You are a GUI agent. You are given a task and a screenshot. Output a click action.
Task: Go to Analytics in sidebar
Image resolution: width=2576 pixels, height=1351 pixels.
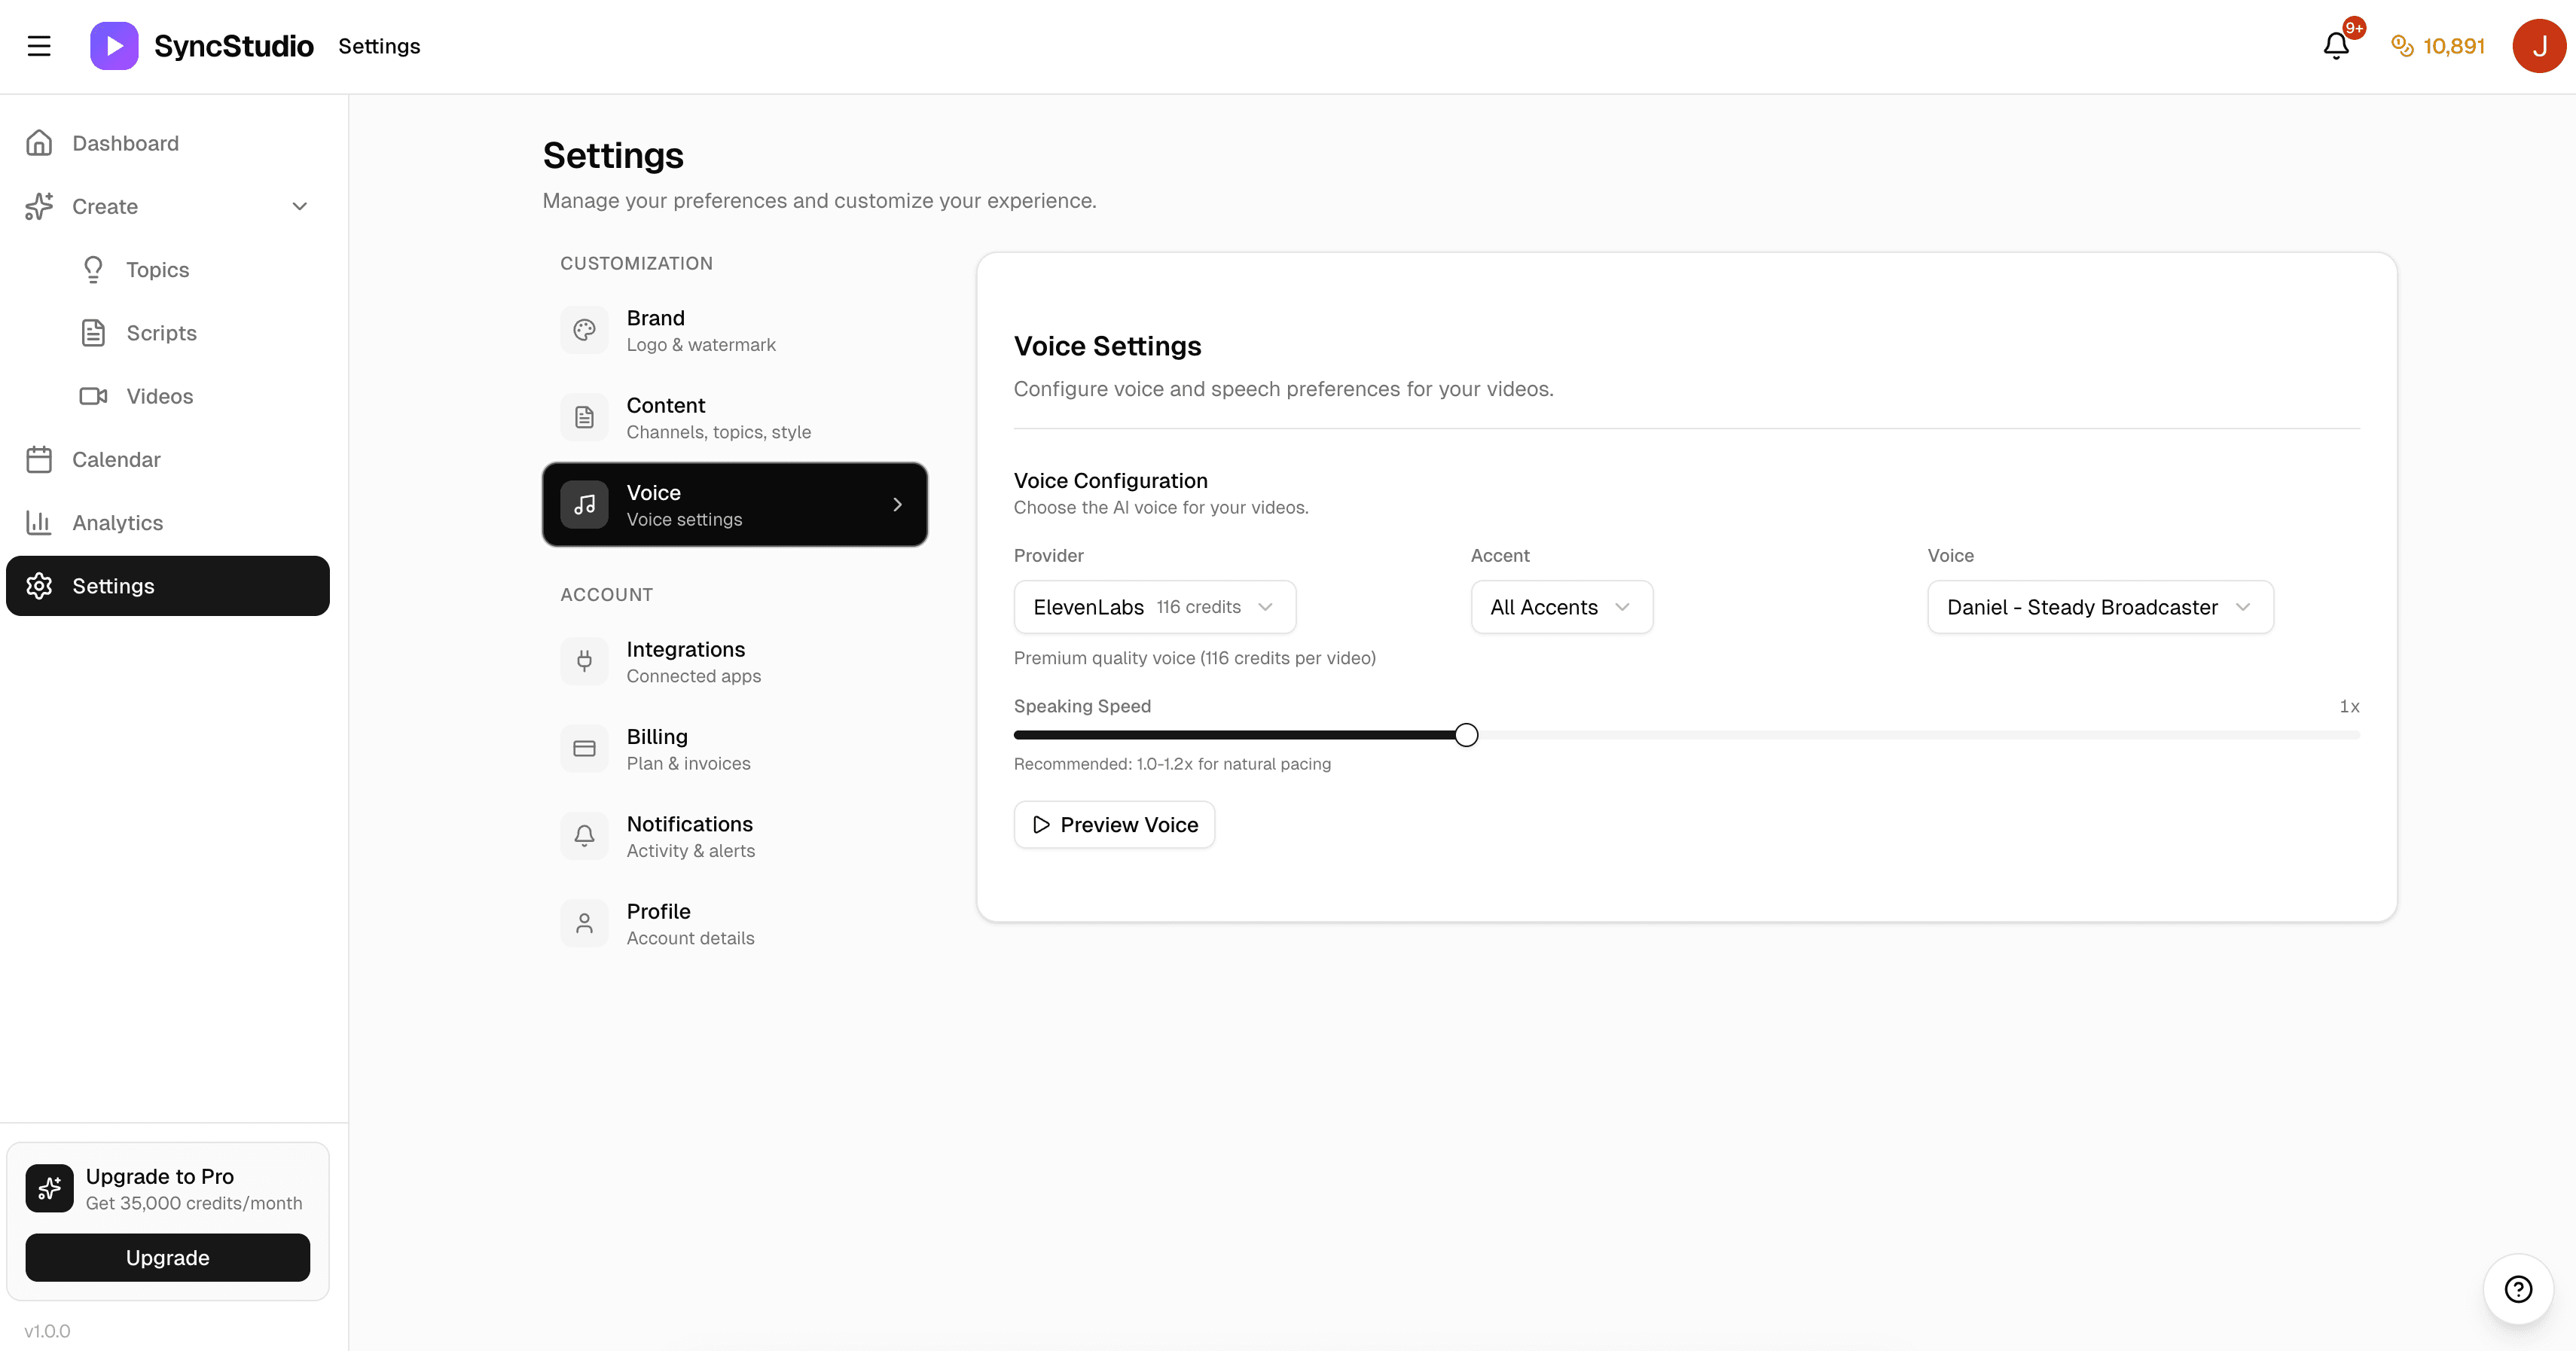click(x=117, y=523)
